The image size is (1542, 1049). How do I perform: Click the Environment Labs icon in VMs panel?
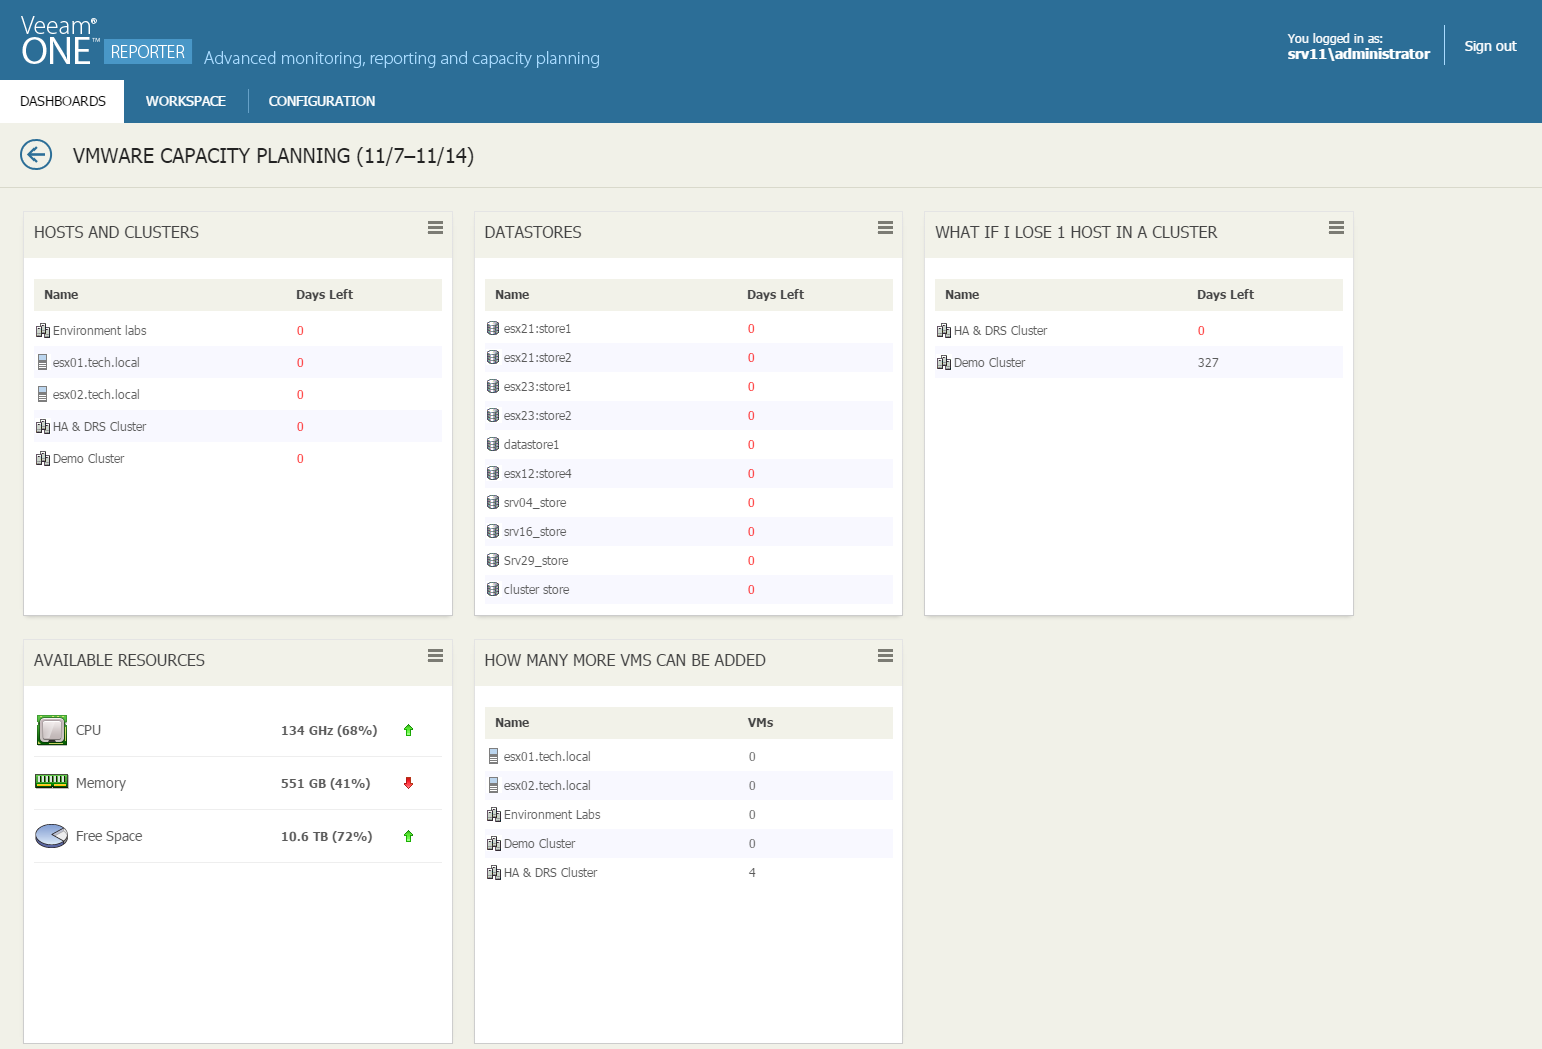[x=494, y=814]
